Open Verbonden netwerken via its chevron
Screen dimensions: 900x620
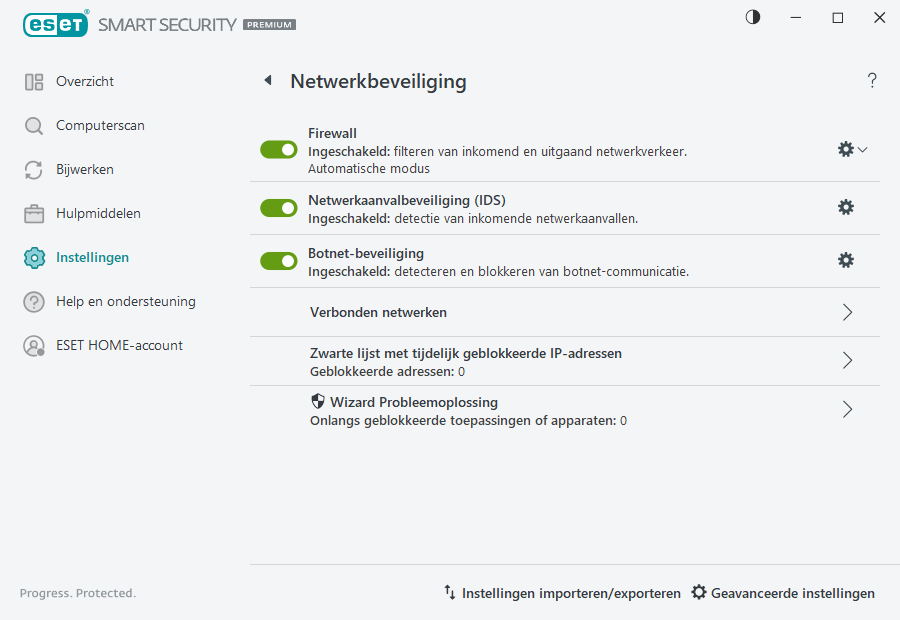pos(847,312)
